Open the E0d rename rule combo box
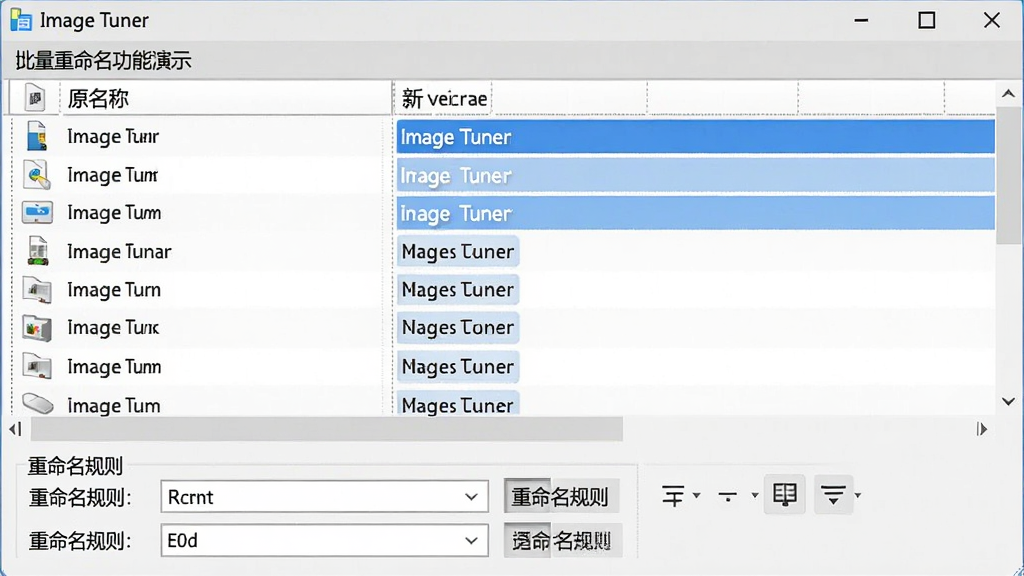This screenshot has height=576, width=1024. (325, 541)
